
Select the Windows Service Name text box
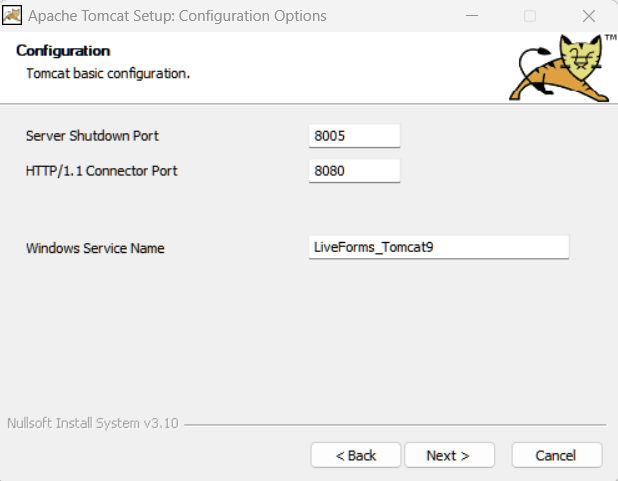click(439, 247)
